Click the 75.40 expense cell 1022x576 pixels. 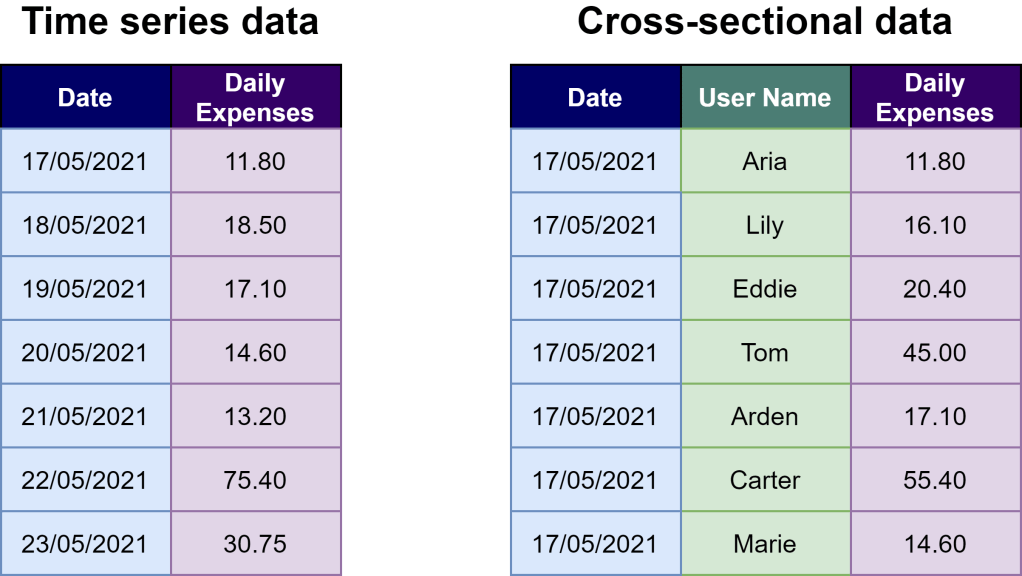click(255, 480)
